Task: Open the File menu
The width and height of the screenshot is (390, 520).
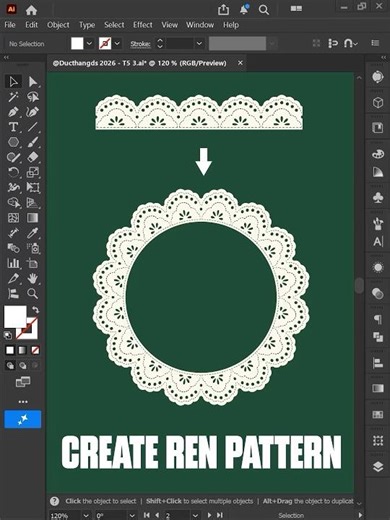Action: point(10,25)
